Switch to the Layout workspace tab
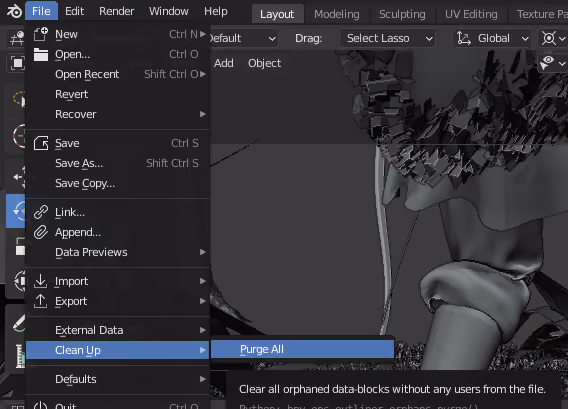Viewport: 568px width, 409px height. pos(277,14)
